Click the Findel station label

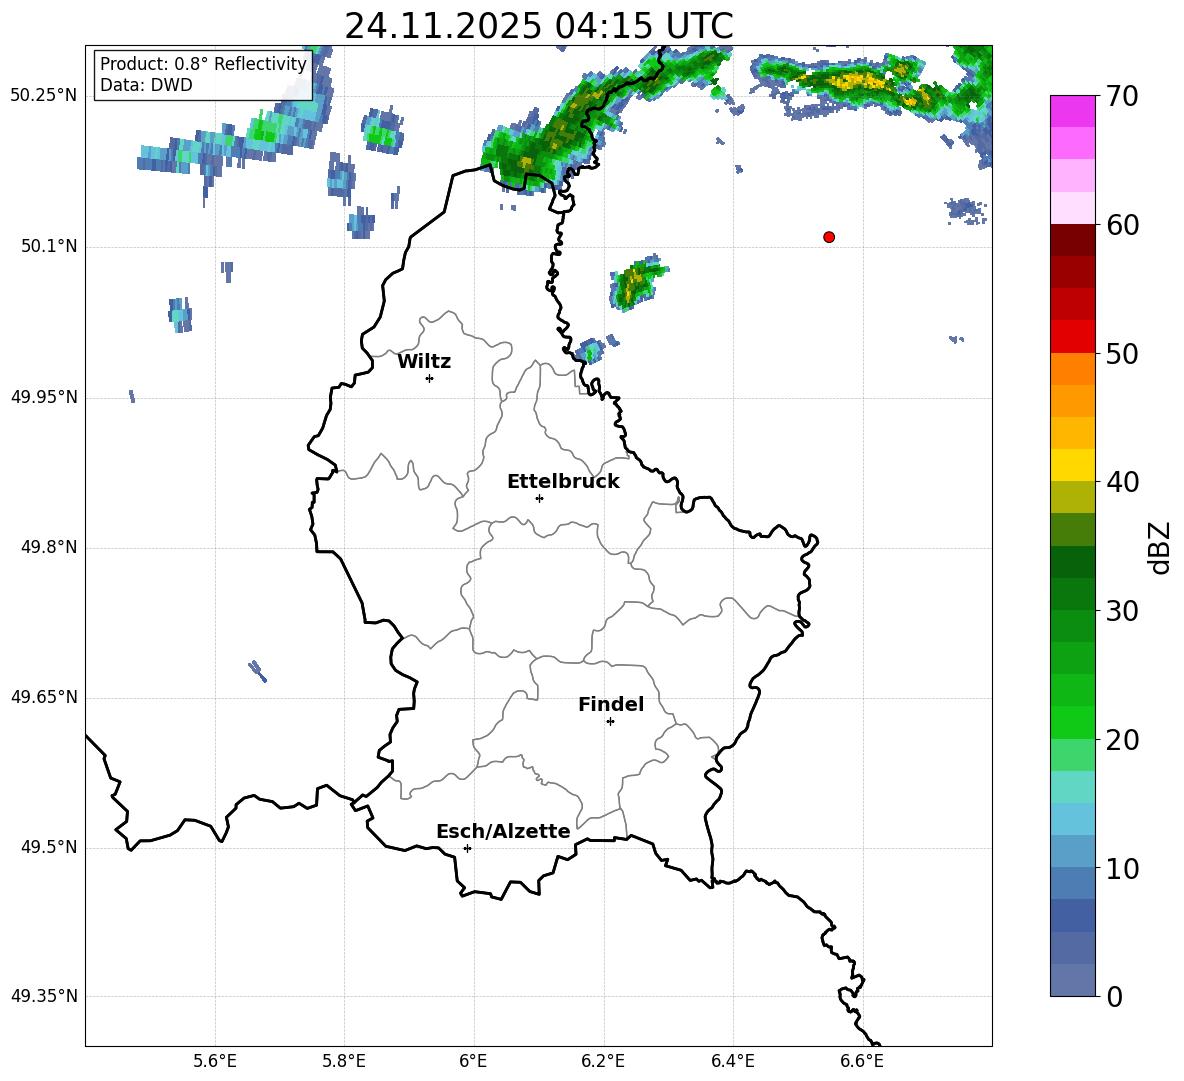coord(611,704)
